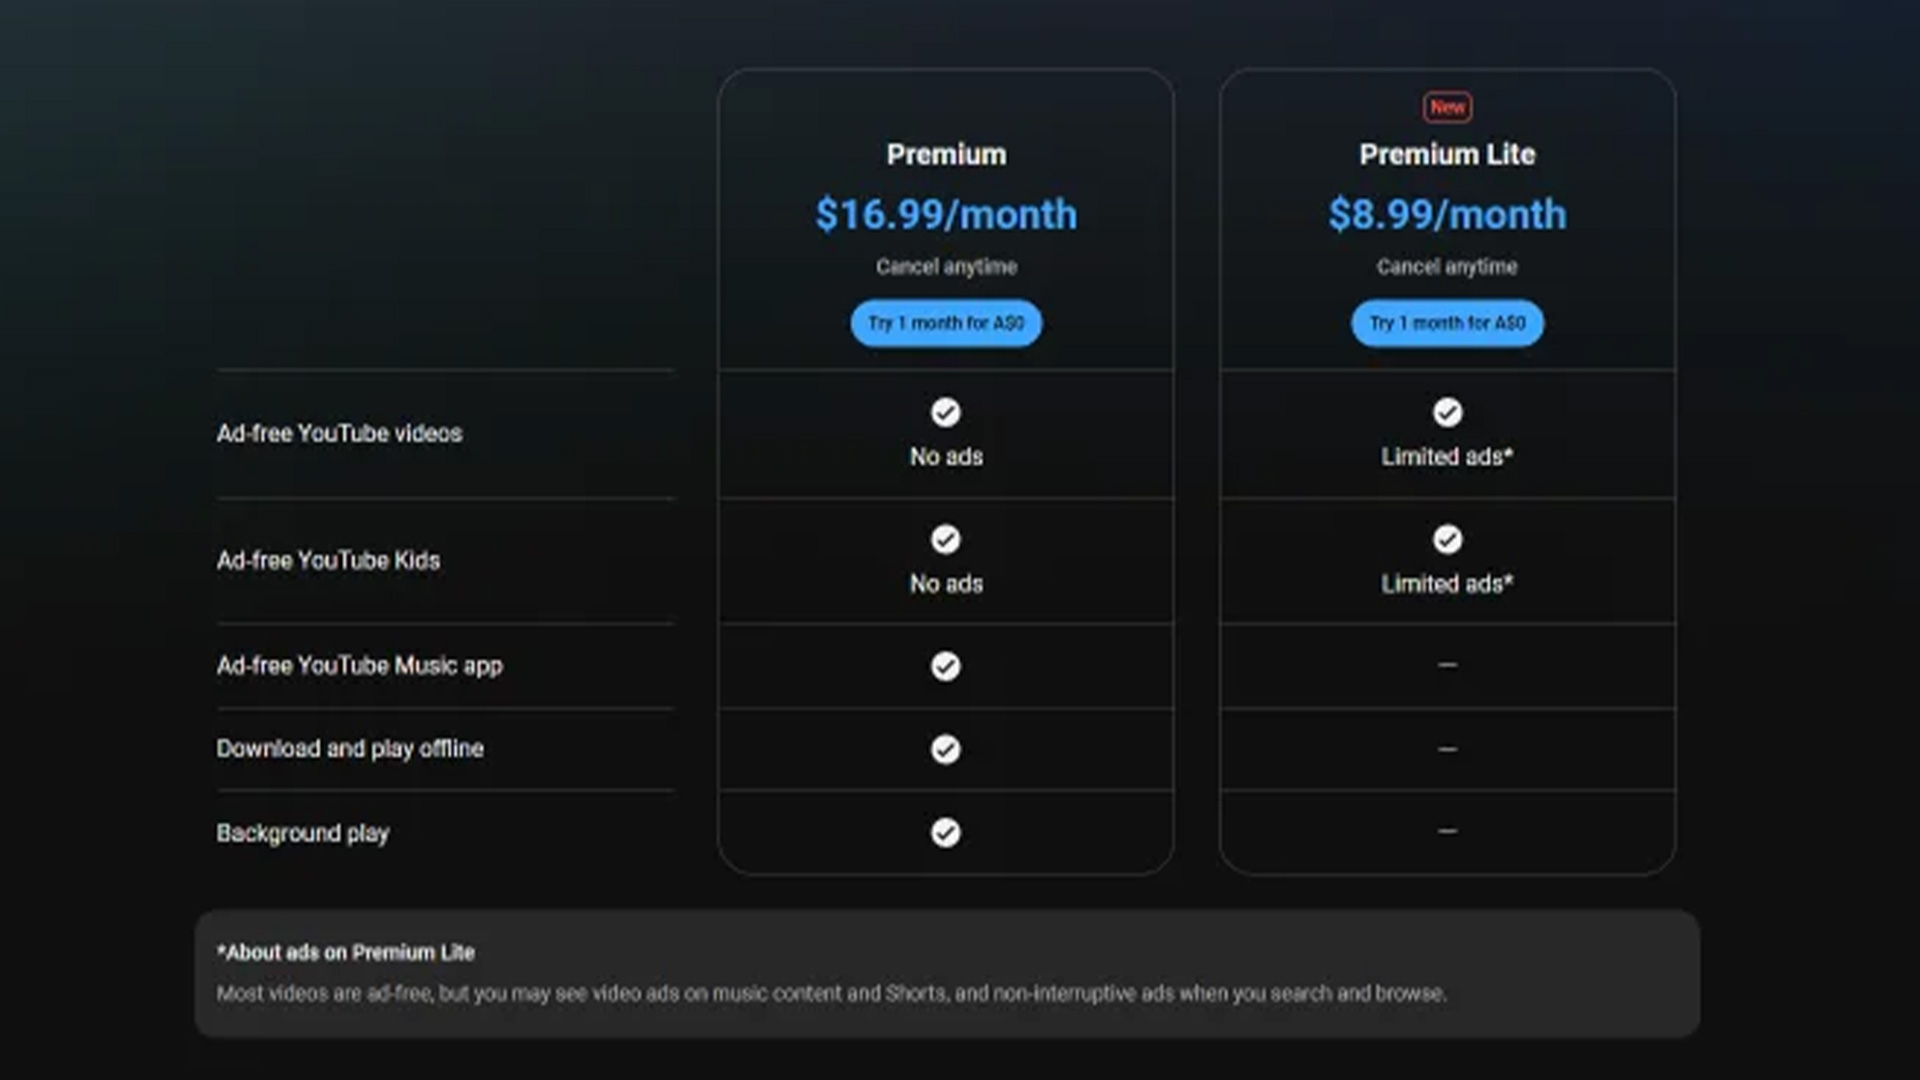Click the Premium Lite checkmark for ad-free YouTube Kids

[1447, 539]
